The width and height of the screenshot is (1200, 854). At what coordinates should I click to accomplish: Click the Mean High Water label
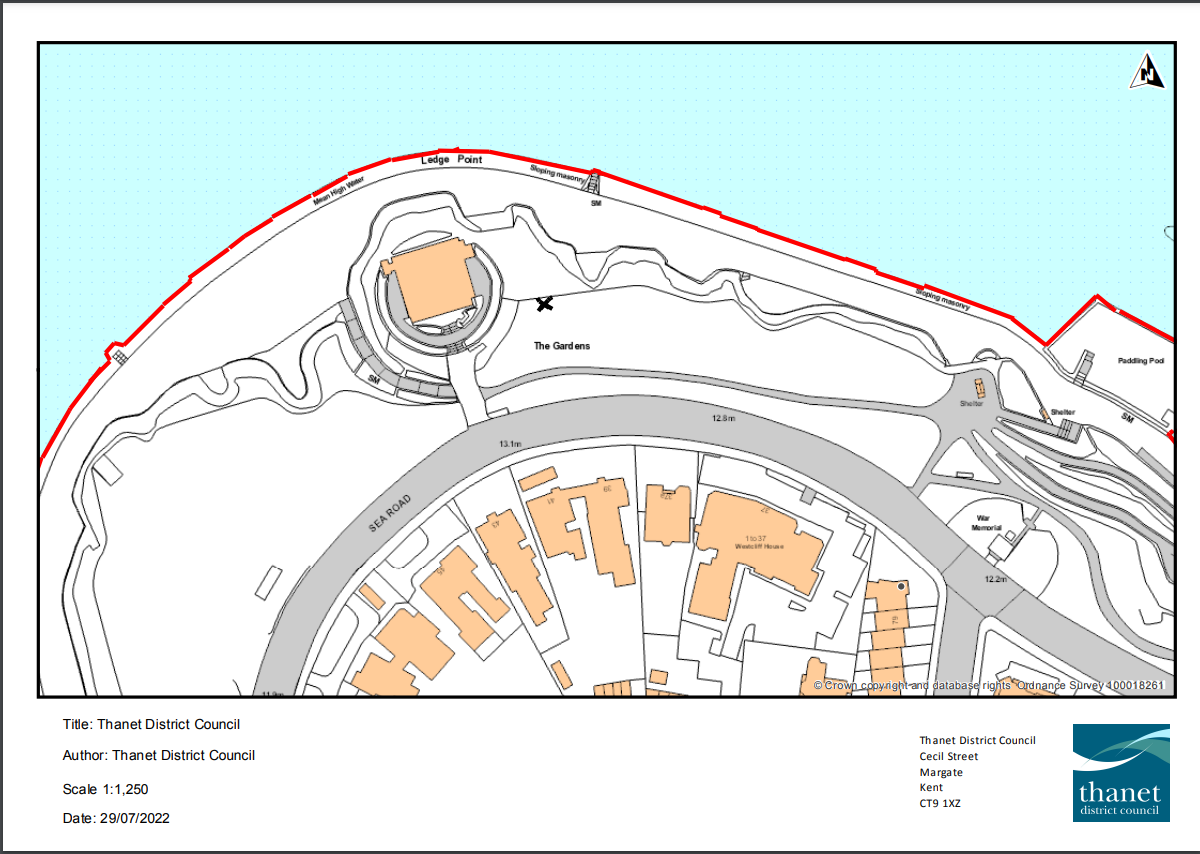point(339,189)
